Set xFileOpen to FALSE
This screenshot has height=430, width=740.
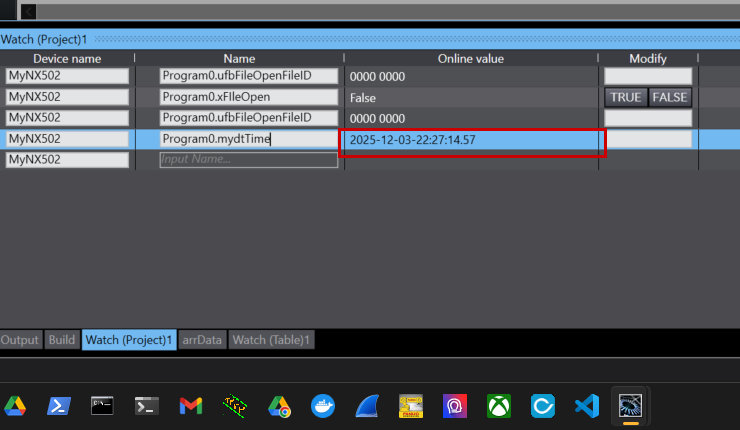coord(670,97)
